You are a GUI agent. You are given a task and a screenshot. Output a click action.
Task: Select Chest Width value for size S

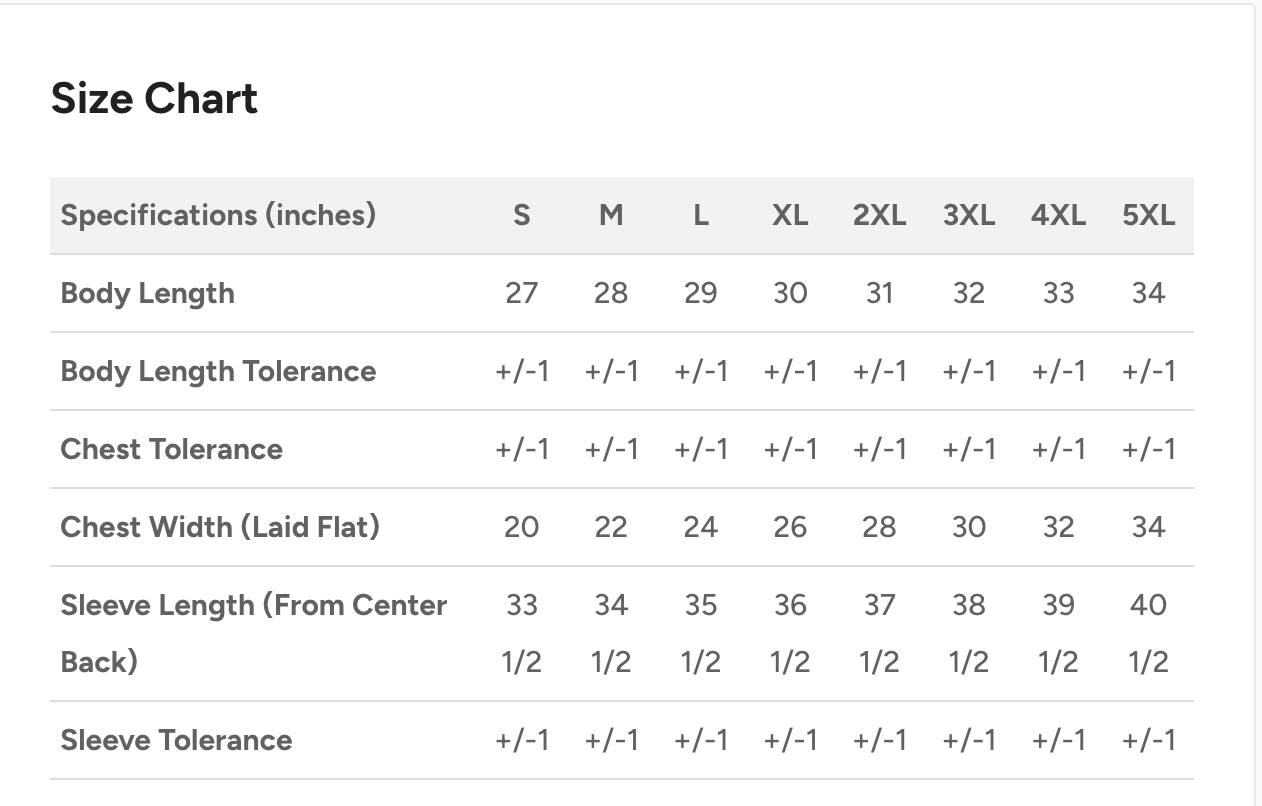coord(521,527)
